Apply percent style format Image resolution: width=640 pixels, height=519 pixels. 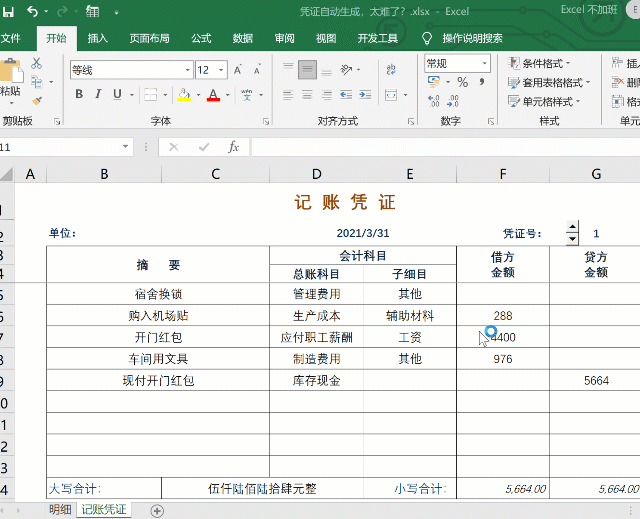[x=462, y=82]
